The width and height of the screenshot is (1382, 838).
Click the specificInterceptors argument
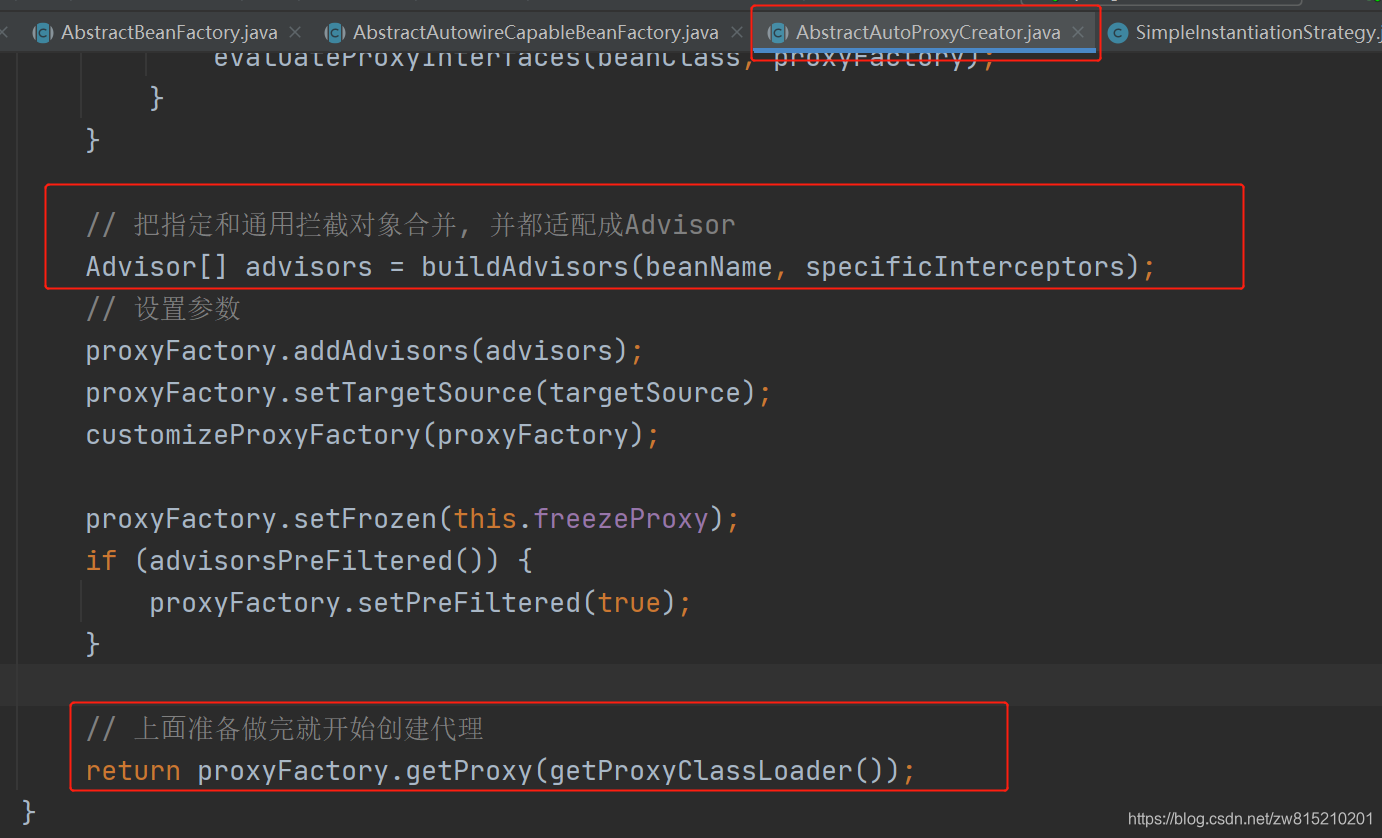tap(963, 267)
